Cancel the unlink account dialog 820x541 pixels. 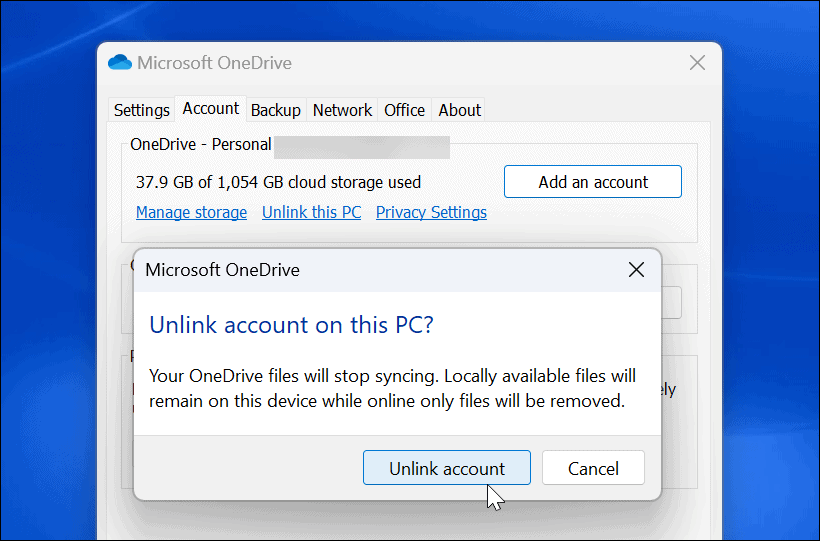coord(593,468)
